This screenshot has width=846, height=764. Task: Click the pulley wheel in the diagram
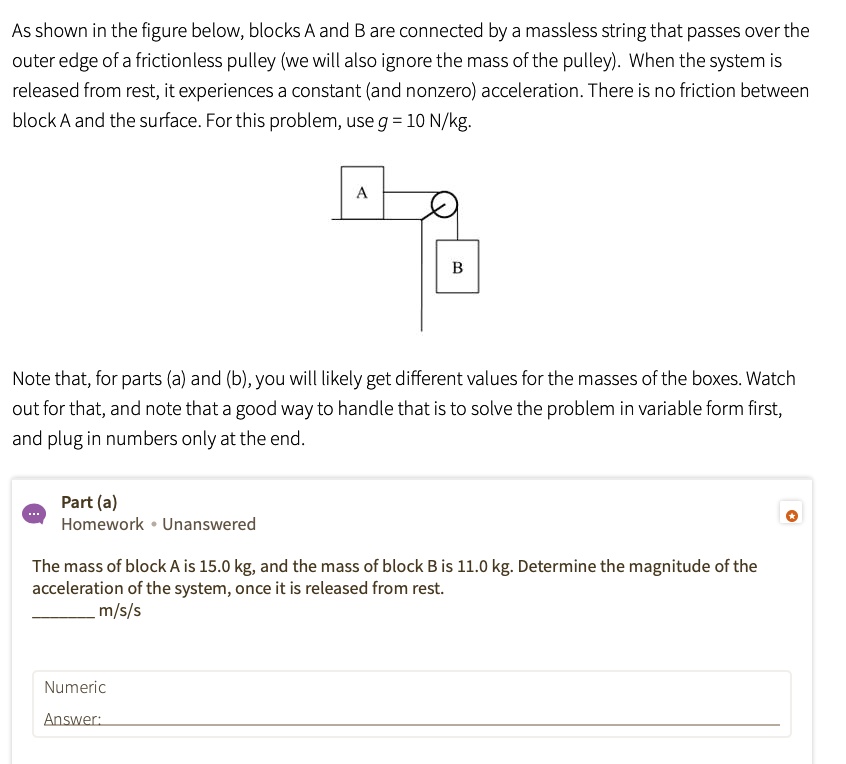coord(445,204)
